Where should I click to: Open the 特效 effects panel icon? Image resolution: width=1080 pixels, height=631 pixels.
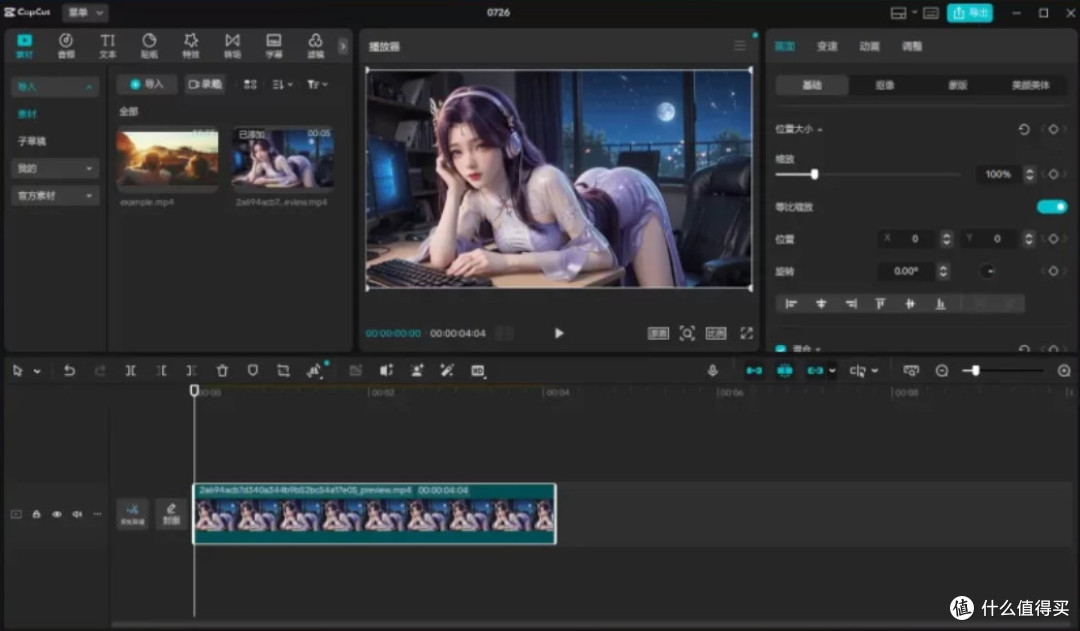[x=191, y=45]
